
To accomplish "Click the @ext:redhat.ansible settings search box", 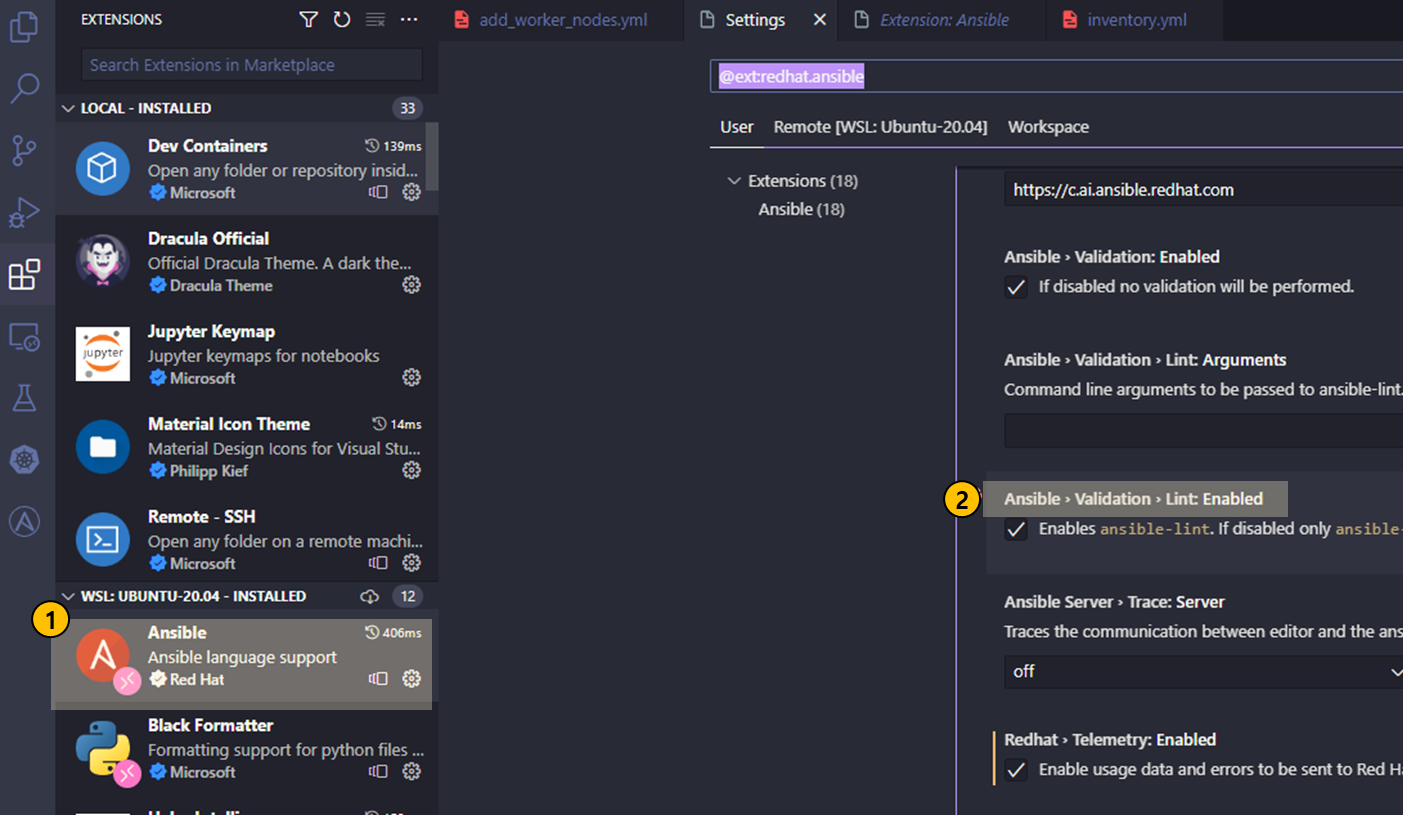I will coord(1056,76).
